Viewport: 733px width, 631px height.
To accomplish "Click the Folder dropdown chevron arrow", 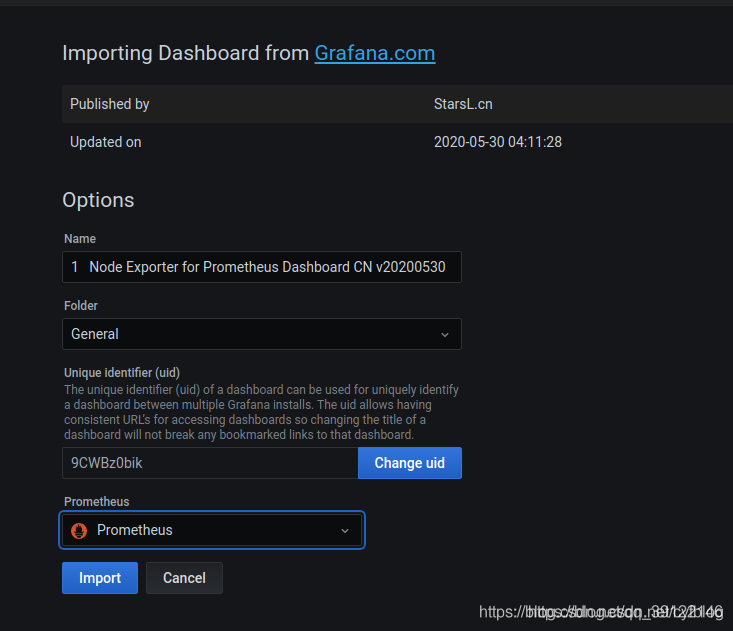I will 445,335.
